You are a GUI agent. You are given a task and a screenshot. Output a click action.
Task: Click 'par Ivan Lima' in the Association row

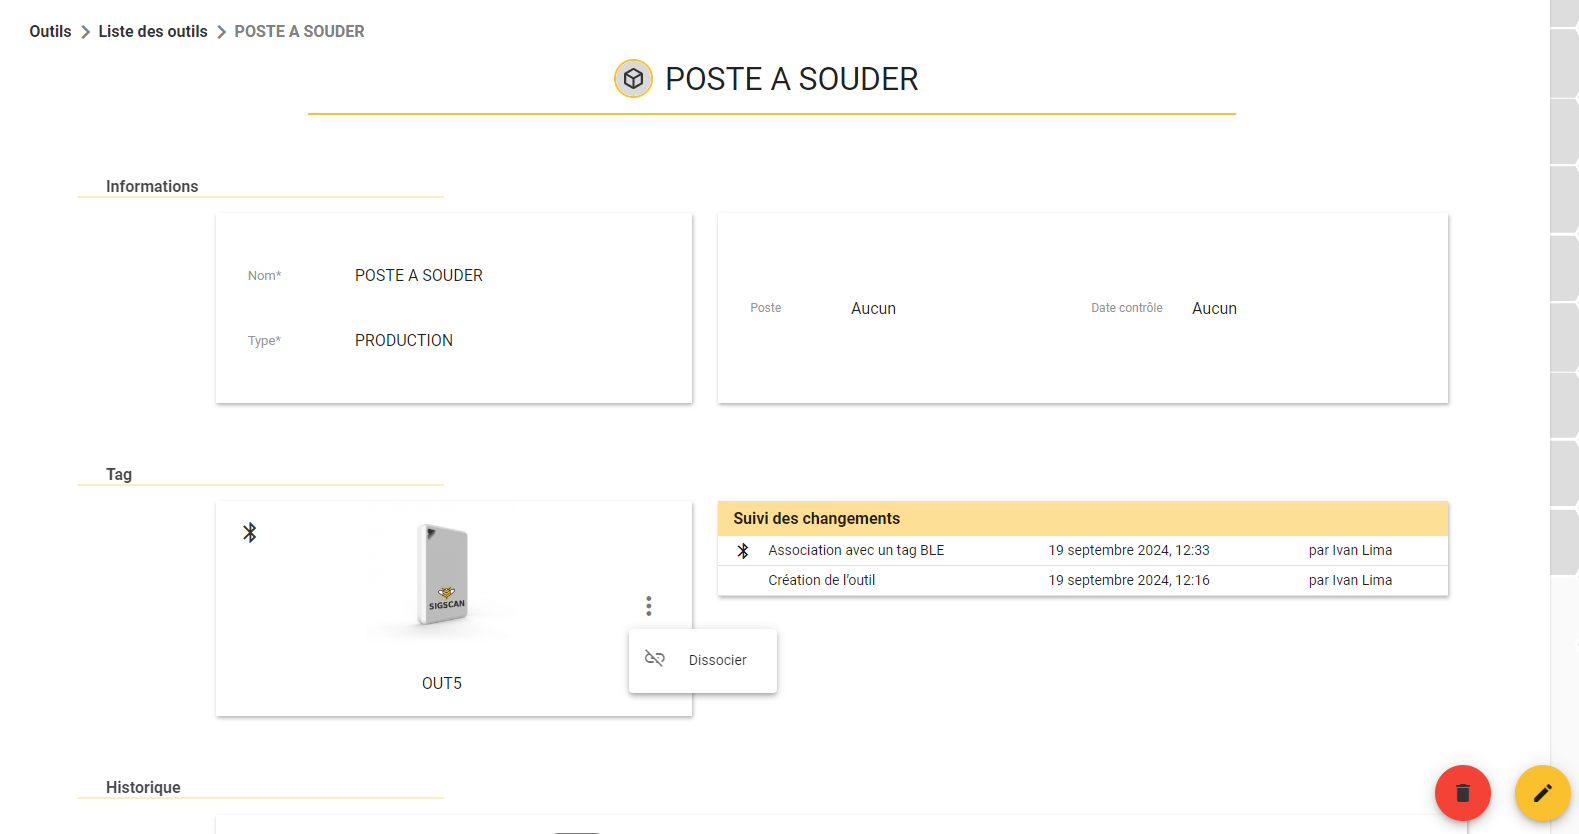(x=1350, y=550)
